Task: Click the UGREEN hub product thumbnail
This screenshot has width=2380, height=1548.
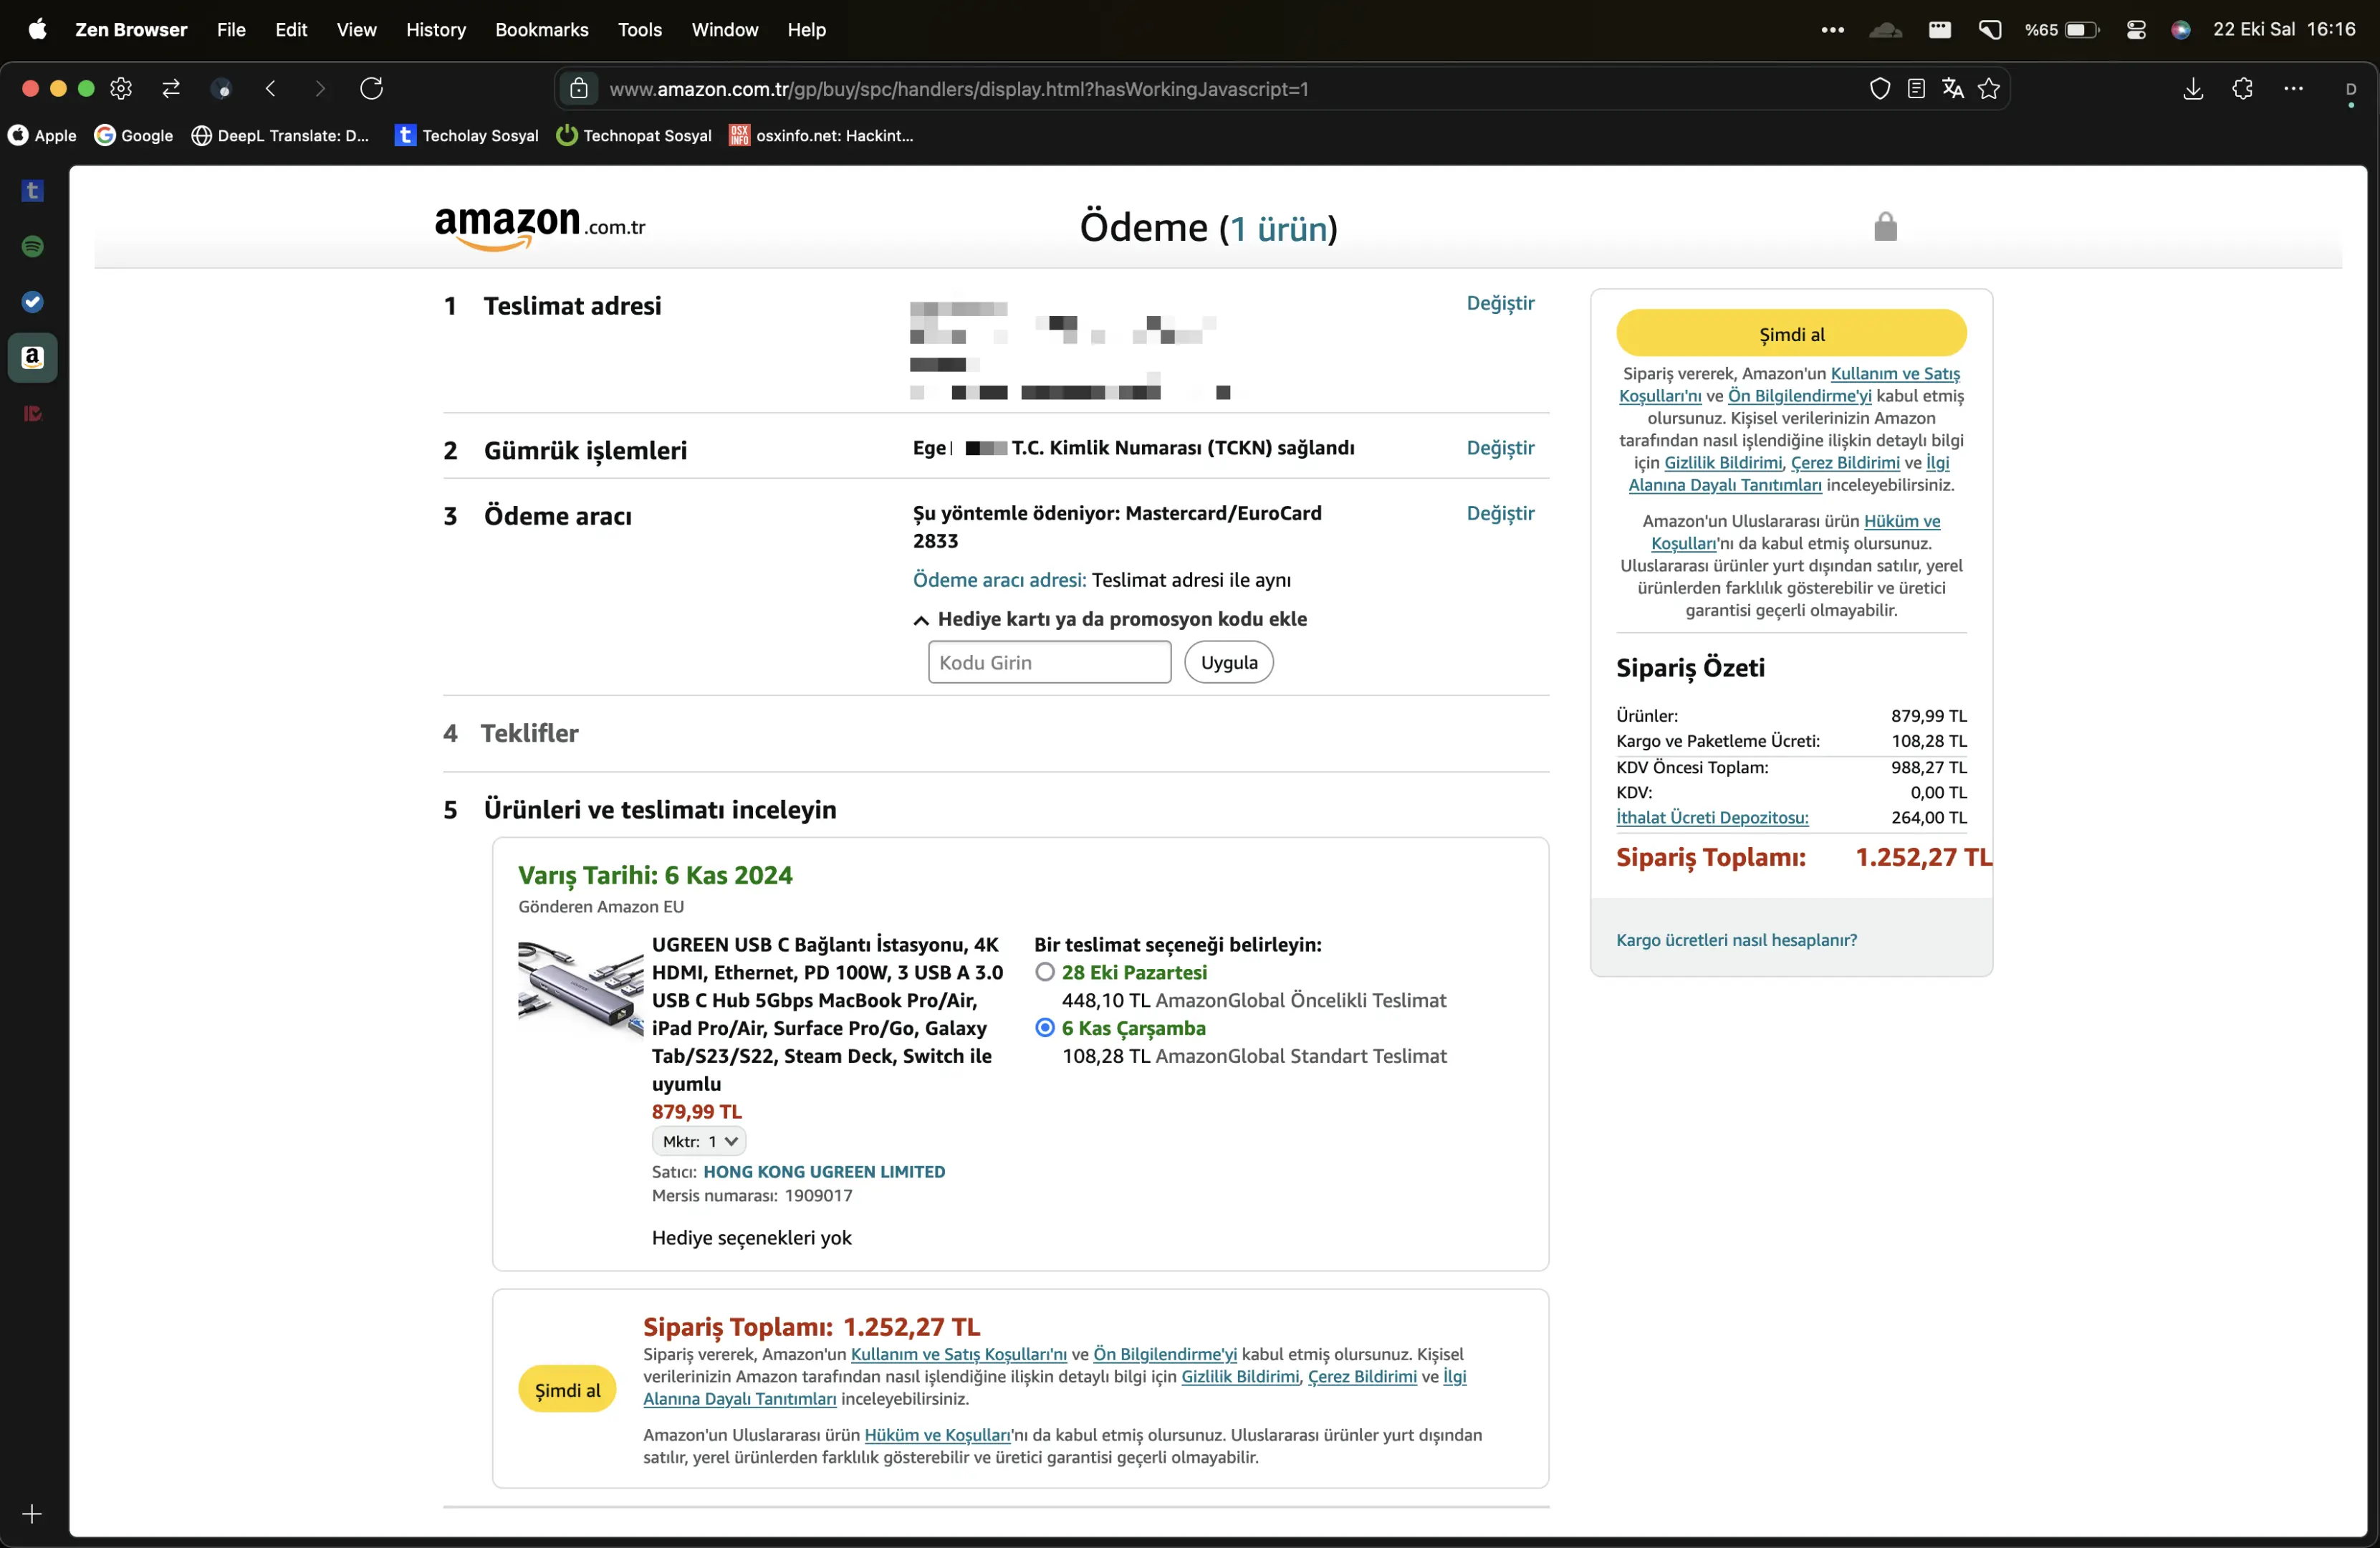Action: (x=581, y=989)
